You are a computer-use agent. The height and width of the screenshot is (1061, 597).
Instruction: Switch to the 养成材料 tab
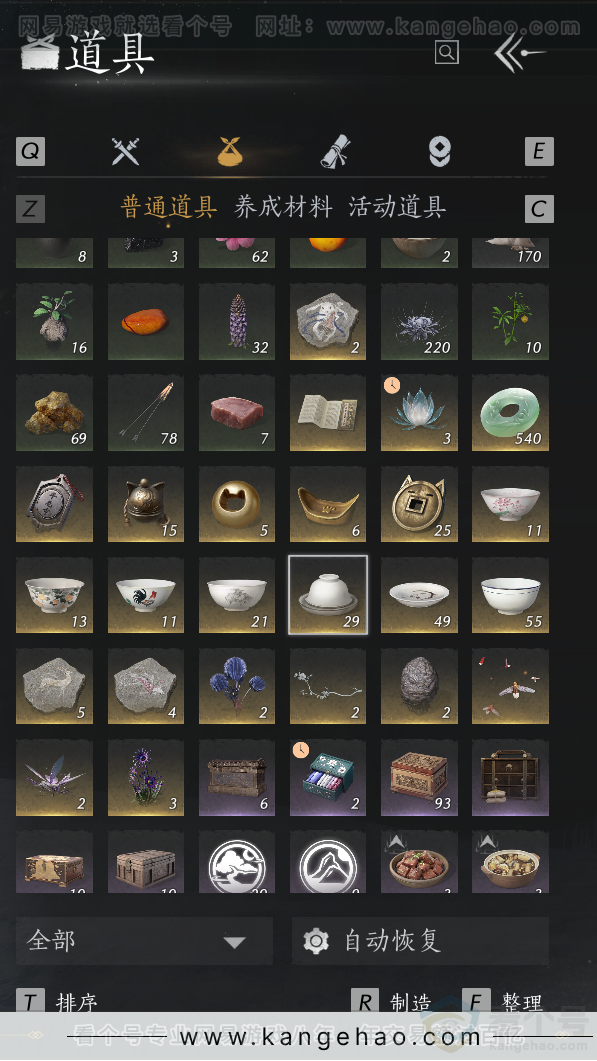(283, 207)
